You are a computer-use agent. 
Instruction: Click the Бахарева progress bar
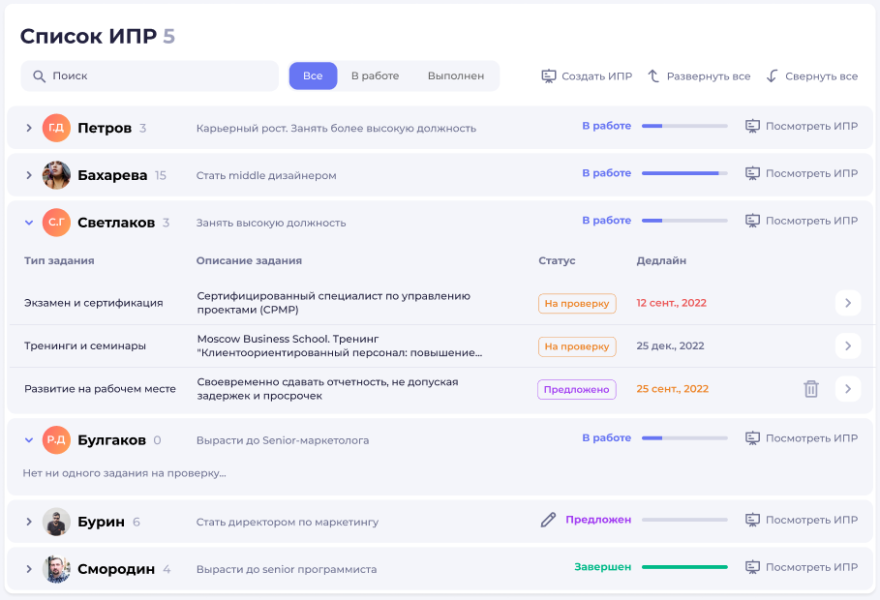[x=684, y=173]
